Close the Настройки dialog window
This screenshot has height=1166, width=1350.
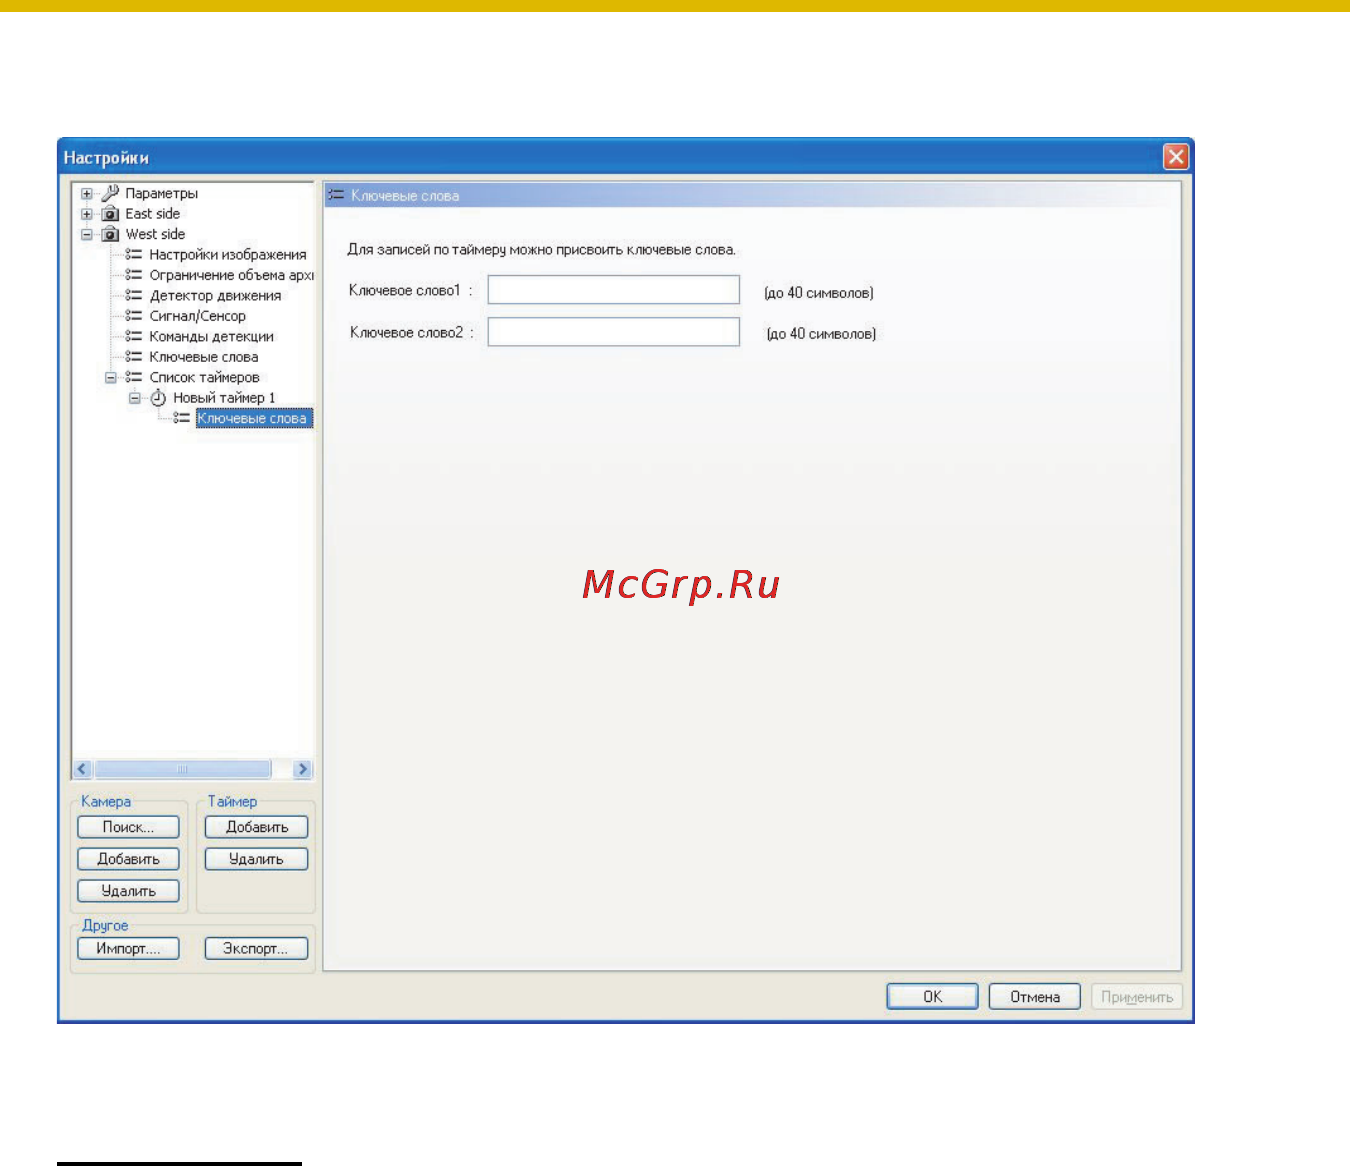[x=1176, y=157]
